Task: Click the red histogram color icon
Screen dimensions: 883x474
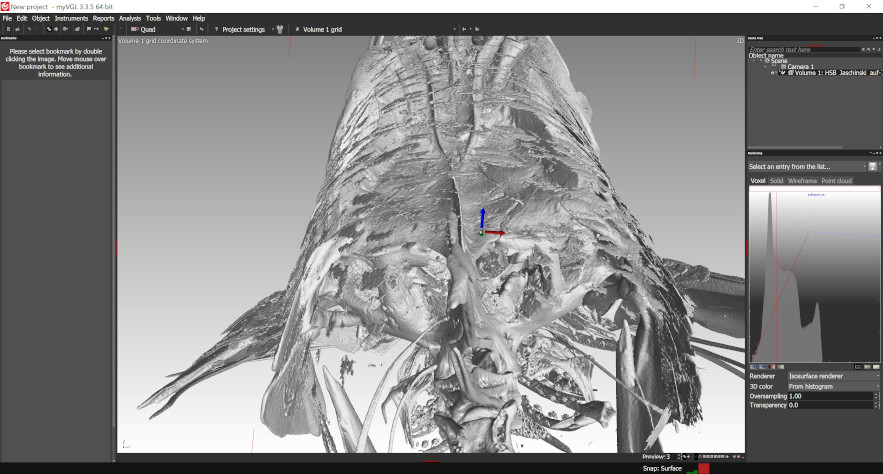Action: point(773,367)
